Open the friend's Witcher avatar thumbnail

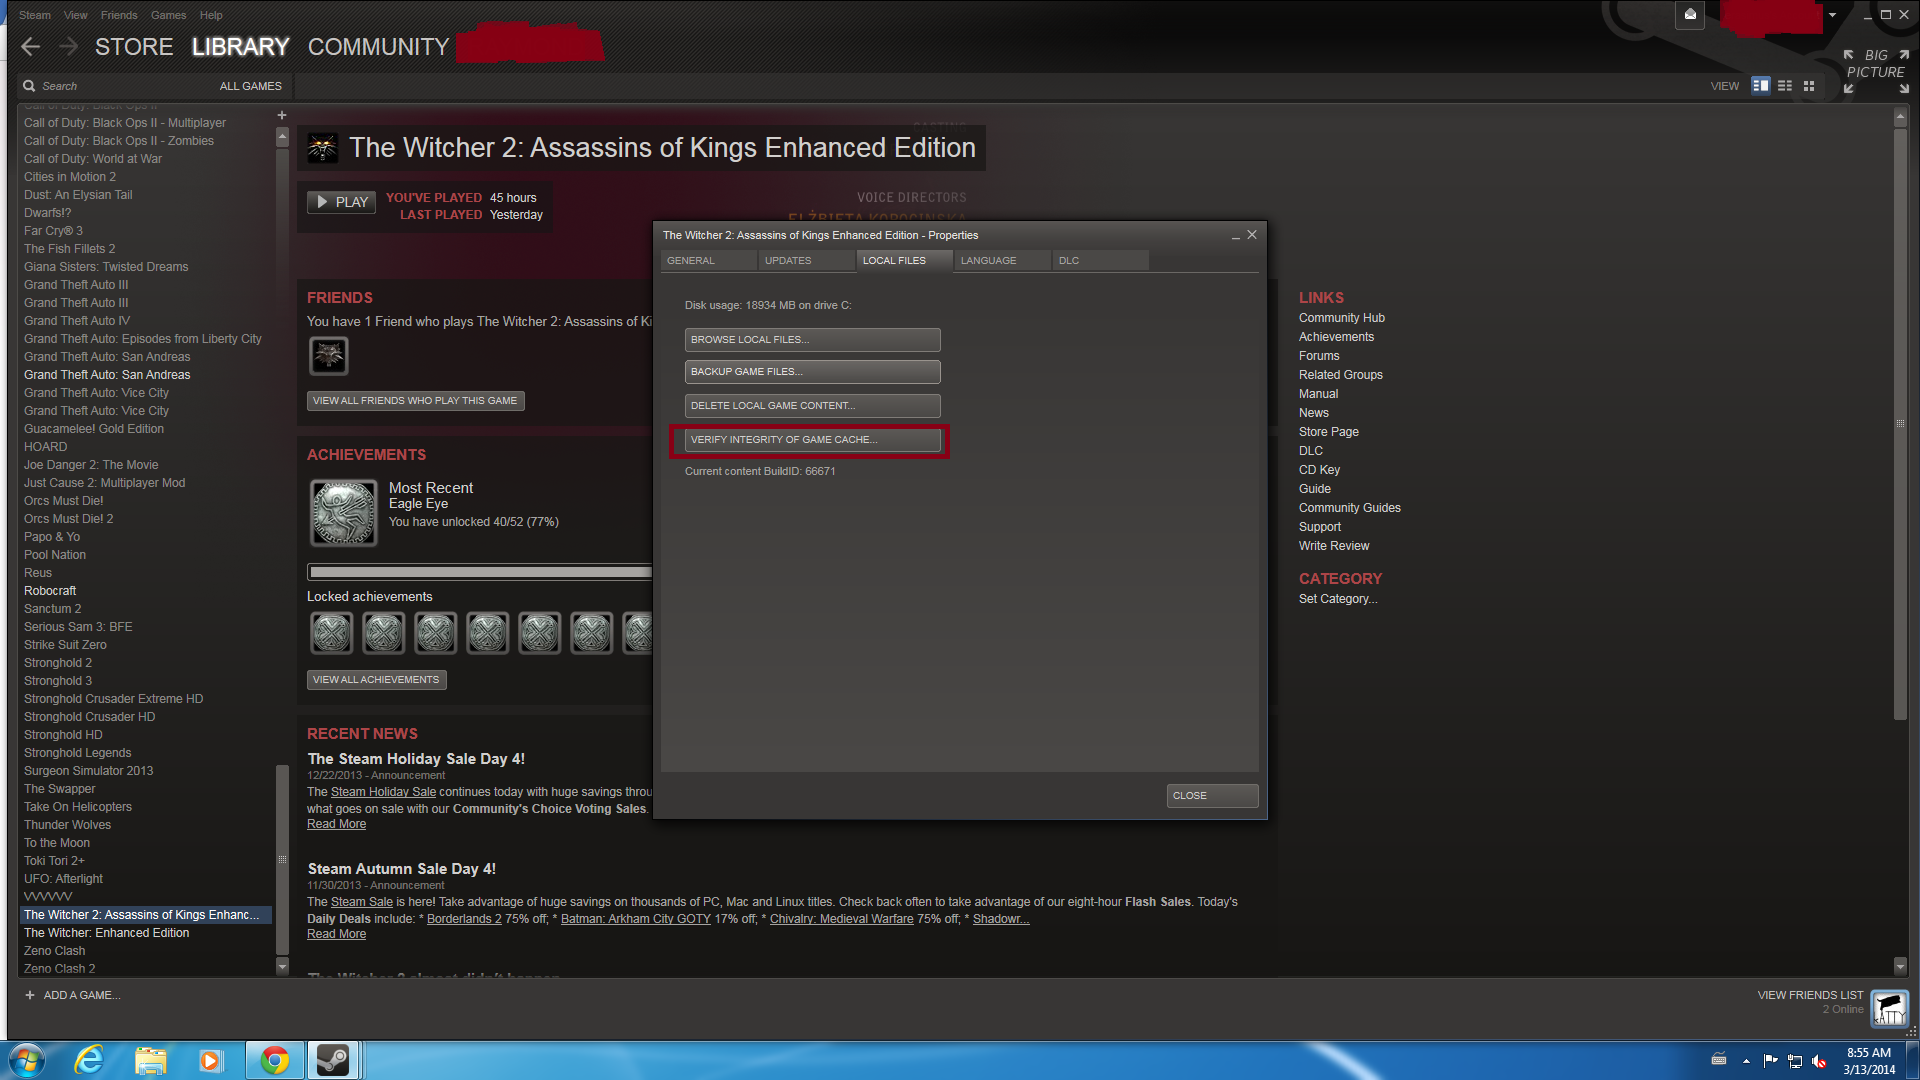[329, 356]
